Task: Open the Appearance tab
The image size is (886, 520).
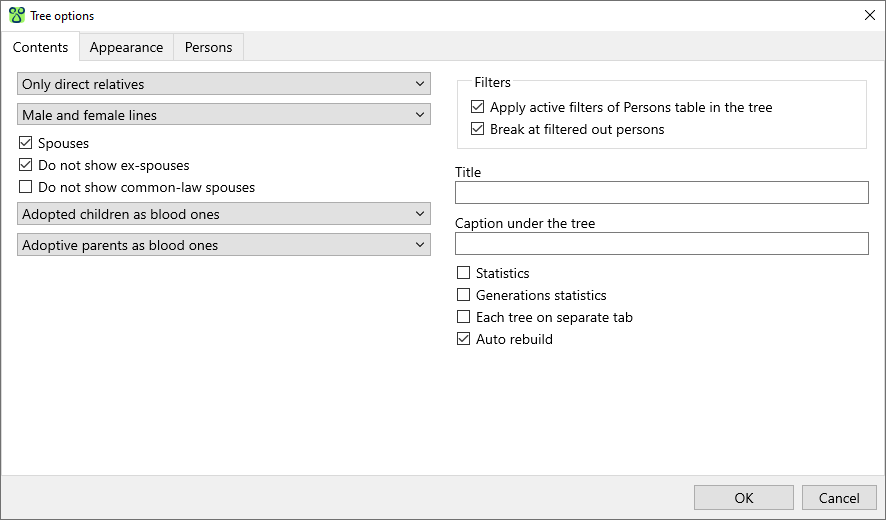Action: click(126, 47)
